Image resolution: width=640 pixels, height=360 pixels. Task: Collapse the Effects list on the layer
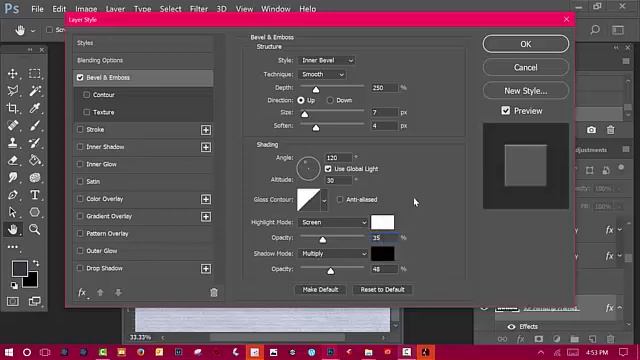620,307
